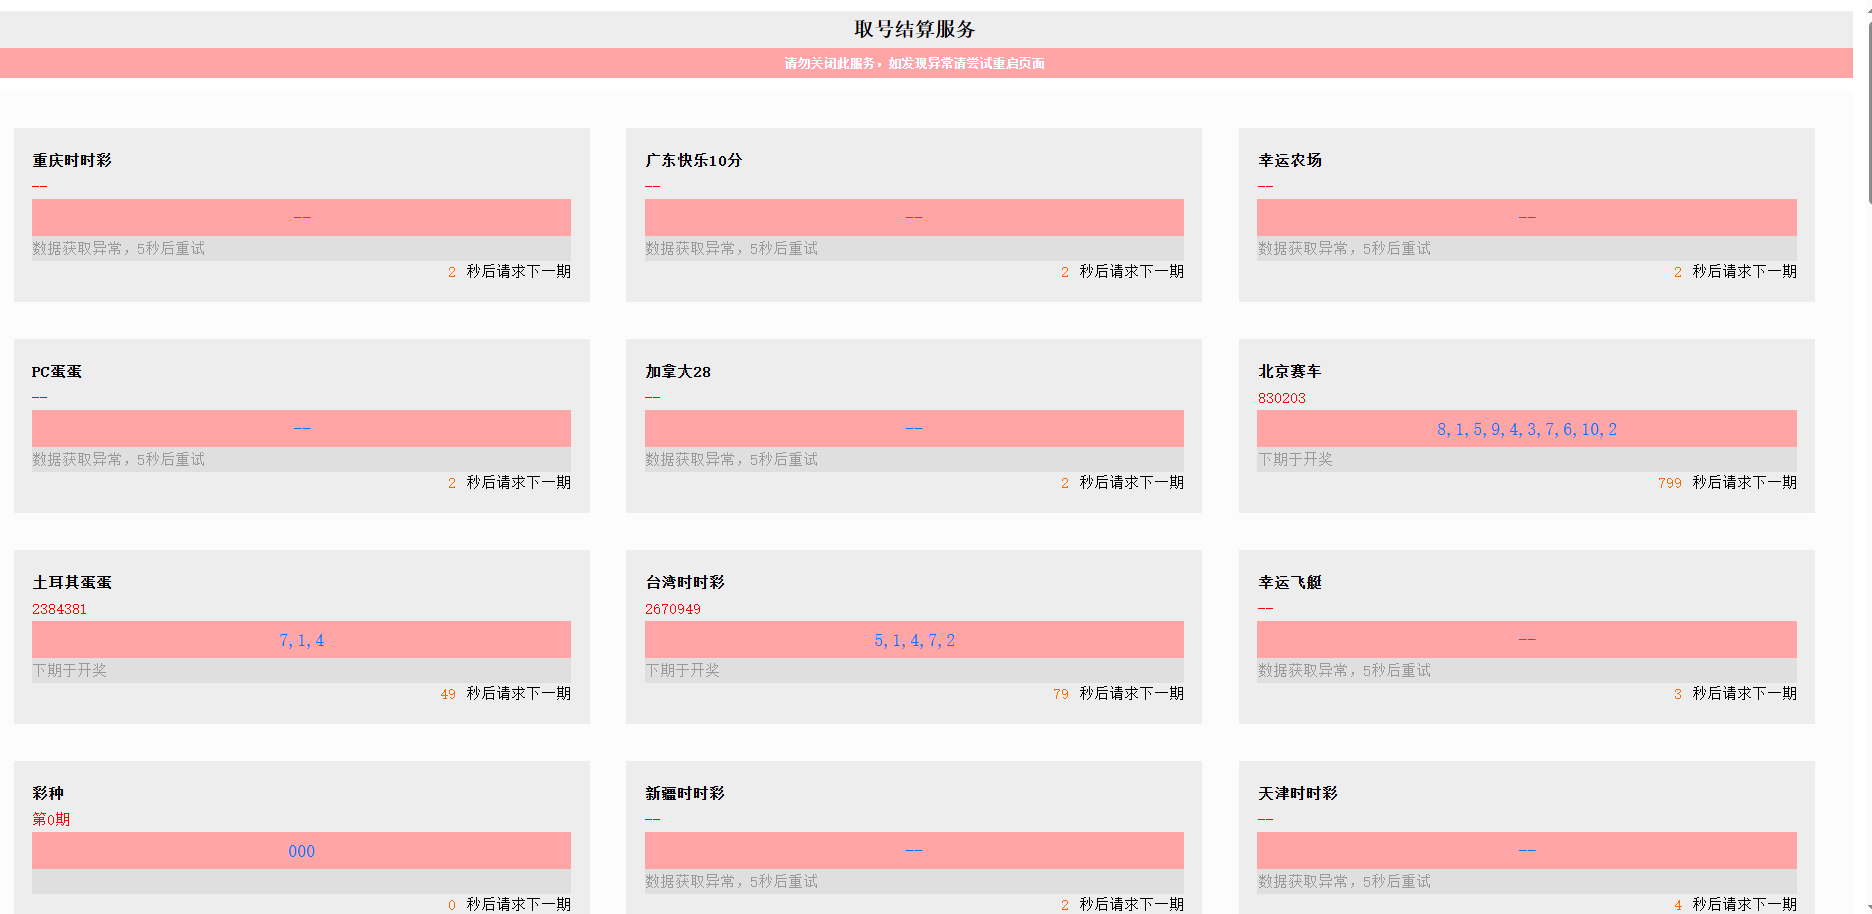The height and width of the screenshot is (914, 1872).
Task: Click 下期于开奖 in 台湾时时彩 card
Action: click(682, 670)
